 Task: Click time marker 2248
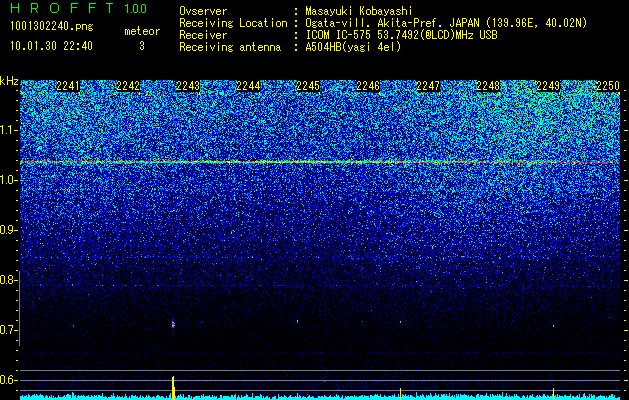tap(488, 86)
